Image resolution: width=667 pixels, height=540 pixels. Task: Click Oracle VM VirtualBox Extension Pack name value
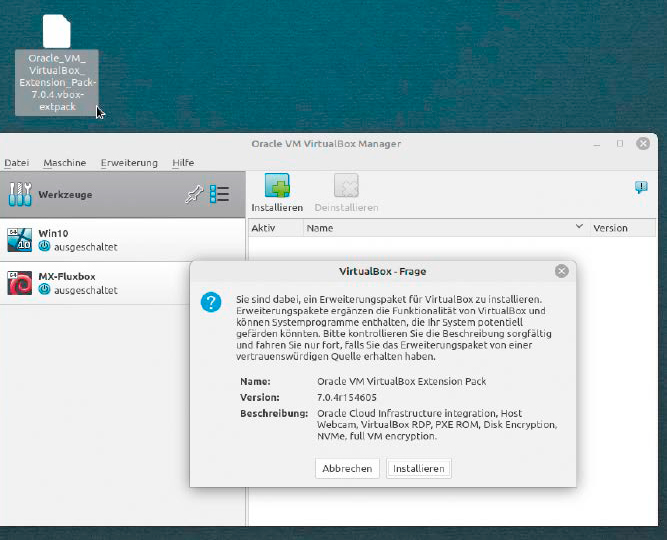click(402, 381)
